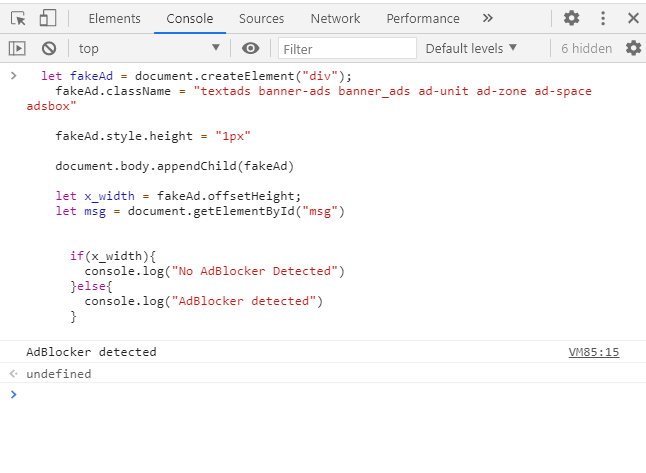Switch to the Performance tab
This screenshot has width=646, height=473.
423,19
